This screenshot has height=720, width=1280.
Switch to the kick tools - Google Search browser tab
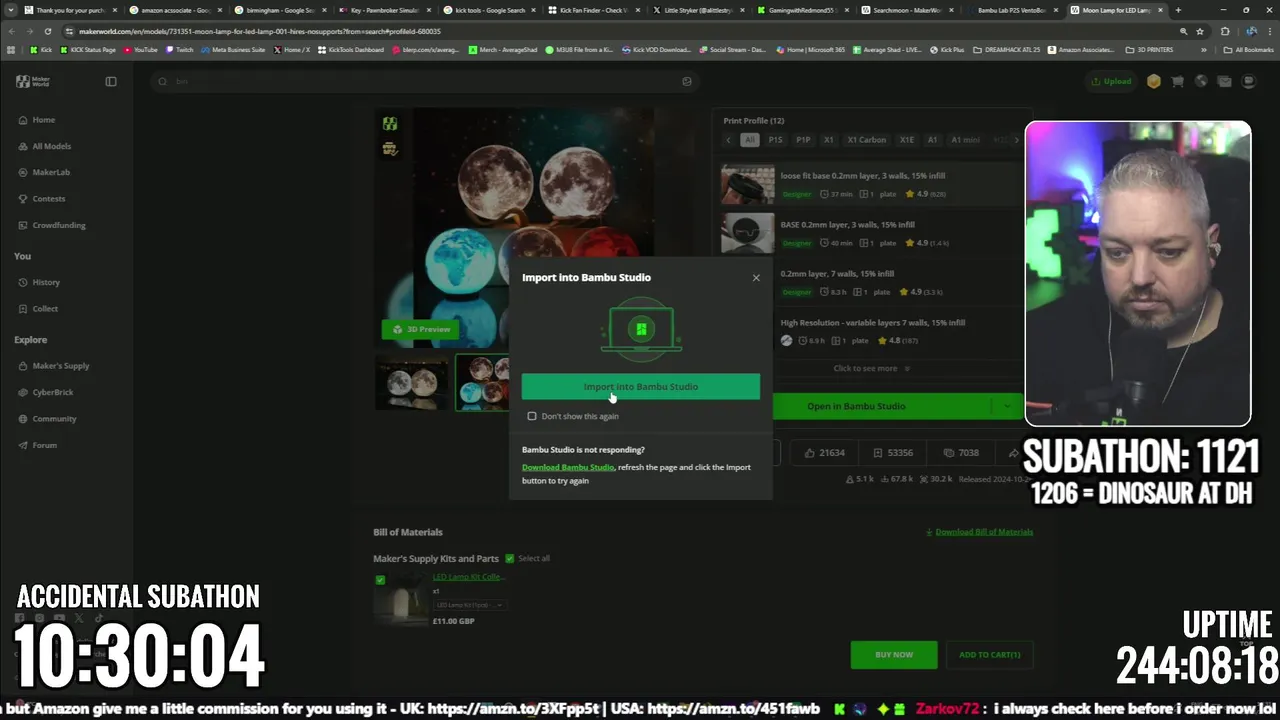(489, 10)
